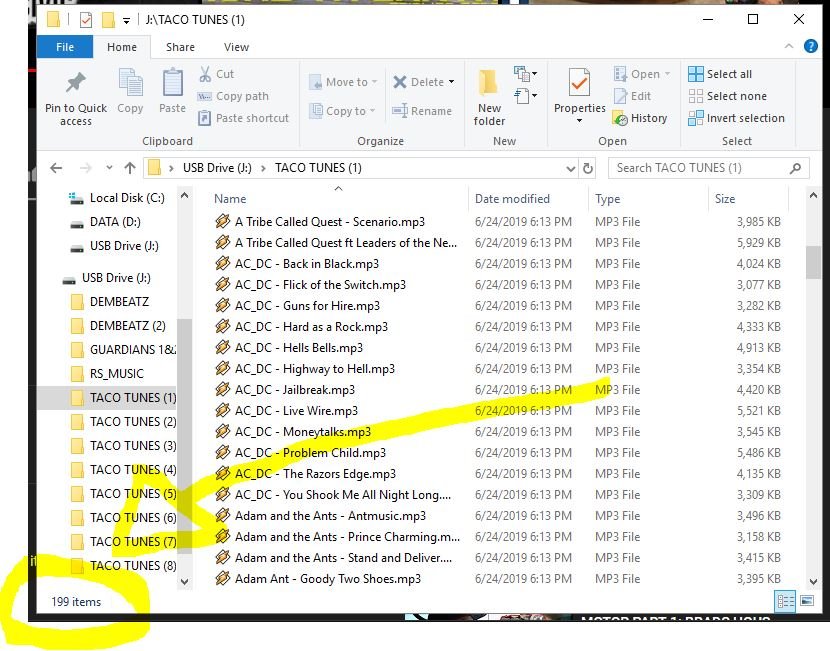830x651 pixels.
Task: Open the RS_MUSIC folder
Action: pos(107,374)
